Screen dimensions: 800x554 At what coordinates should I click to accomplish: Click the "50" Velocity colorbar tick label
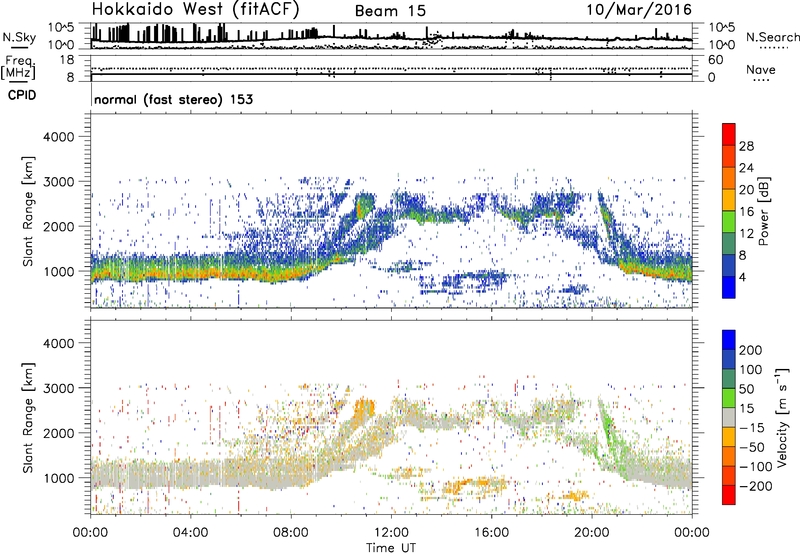pos(746,389)
